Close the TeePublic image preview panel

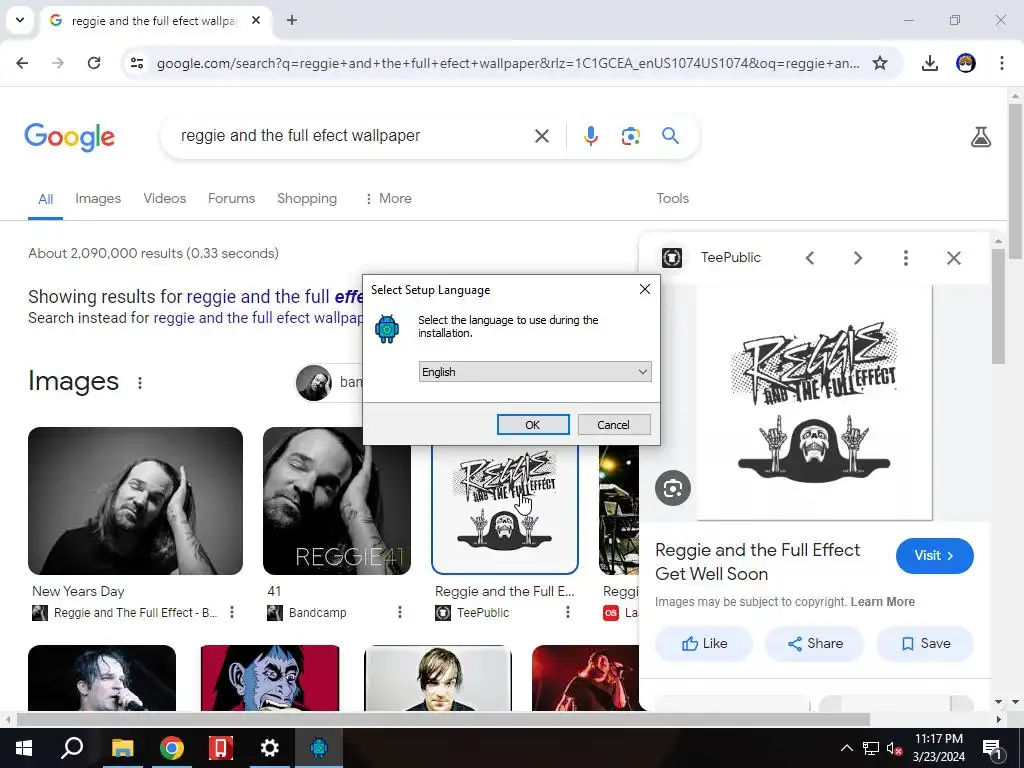tap(953, 258)
